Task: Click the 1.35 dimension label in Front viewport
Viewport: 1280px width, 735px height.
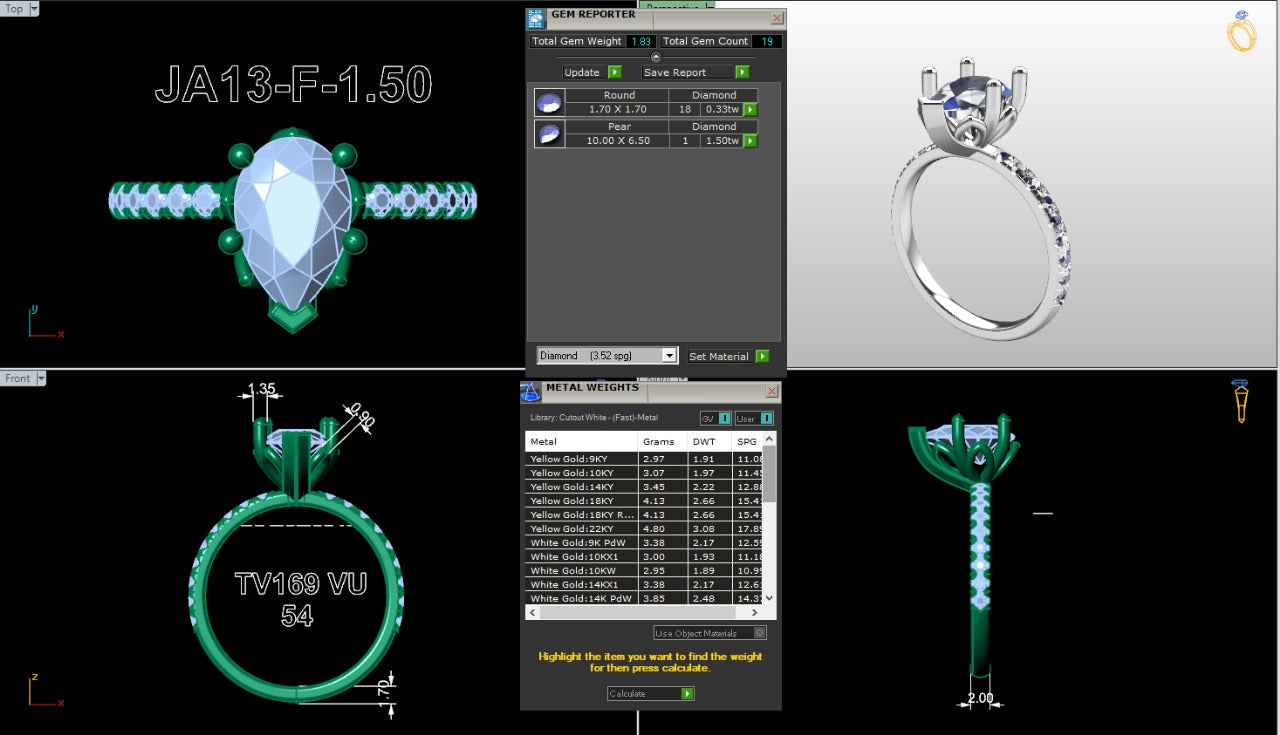Action: point(261,389)
